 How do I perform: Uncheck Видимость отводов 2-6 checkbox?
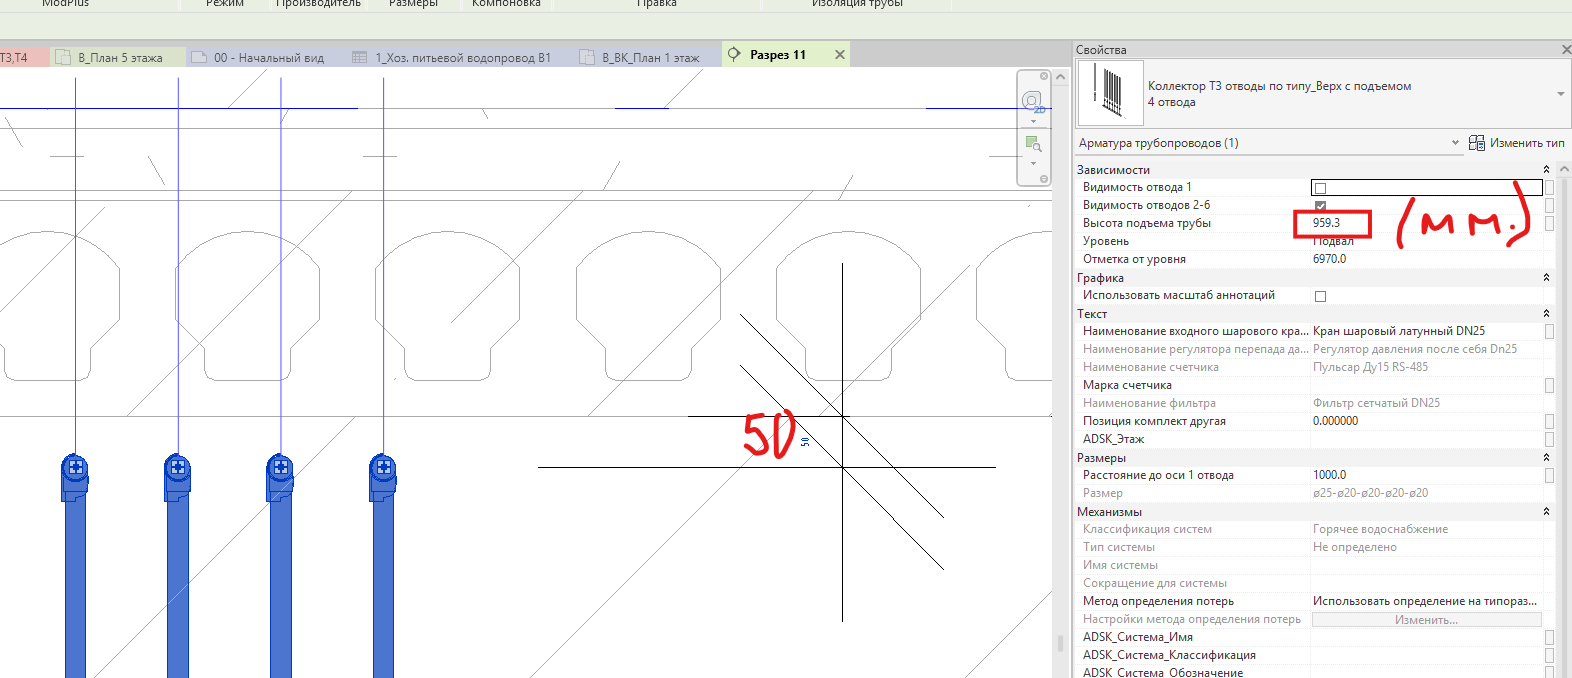coord(1320,206)
